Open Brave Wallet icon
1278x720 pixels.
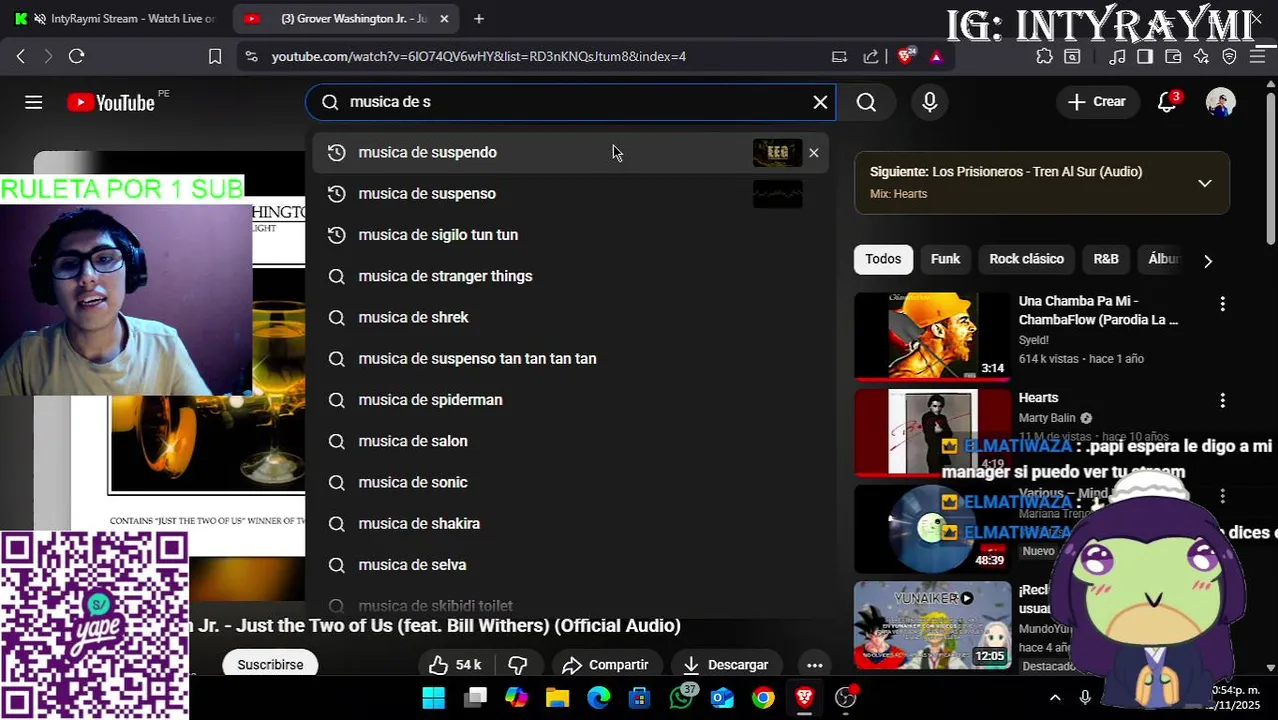tap(1173, 57)
